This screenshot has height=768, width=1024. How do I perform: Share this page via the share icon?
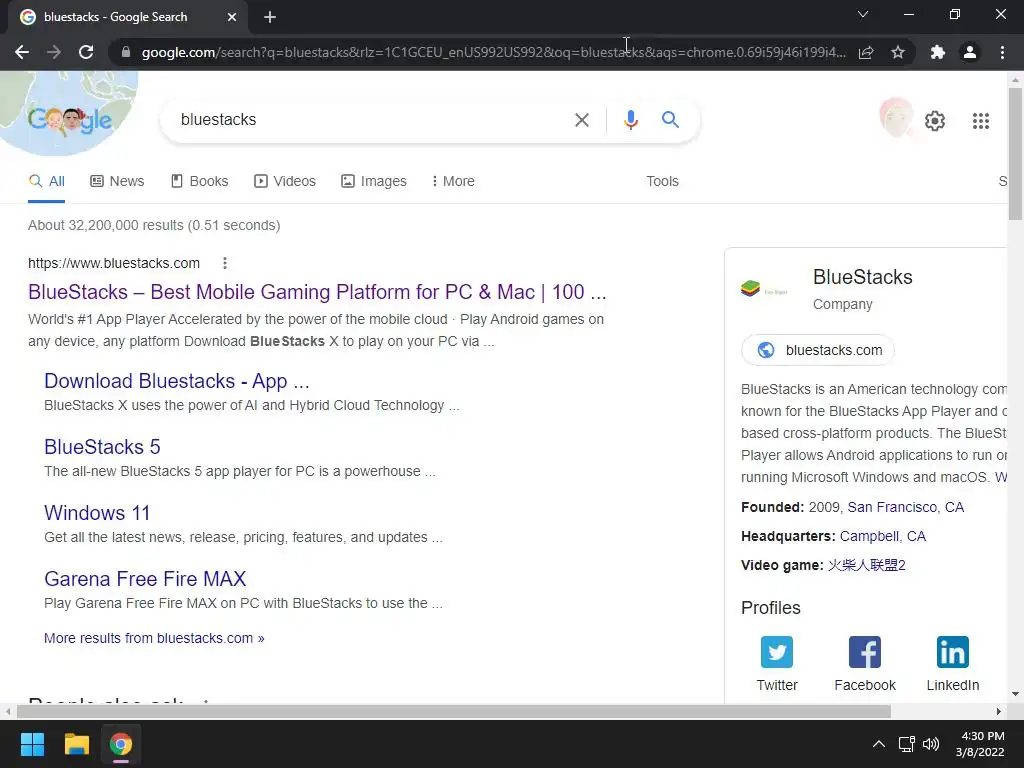(x=866, y=52)
